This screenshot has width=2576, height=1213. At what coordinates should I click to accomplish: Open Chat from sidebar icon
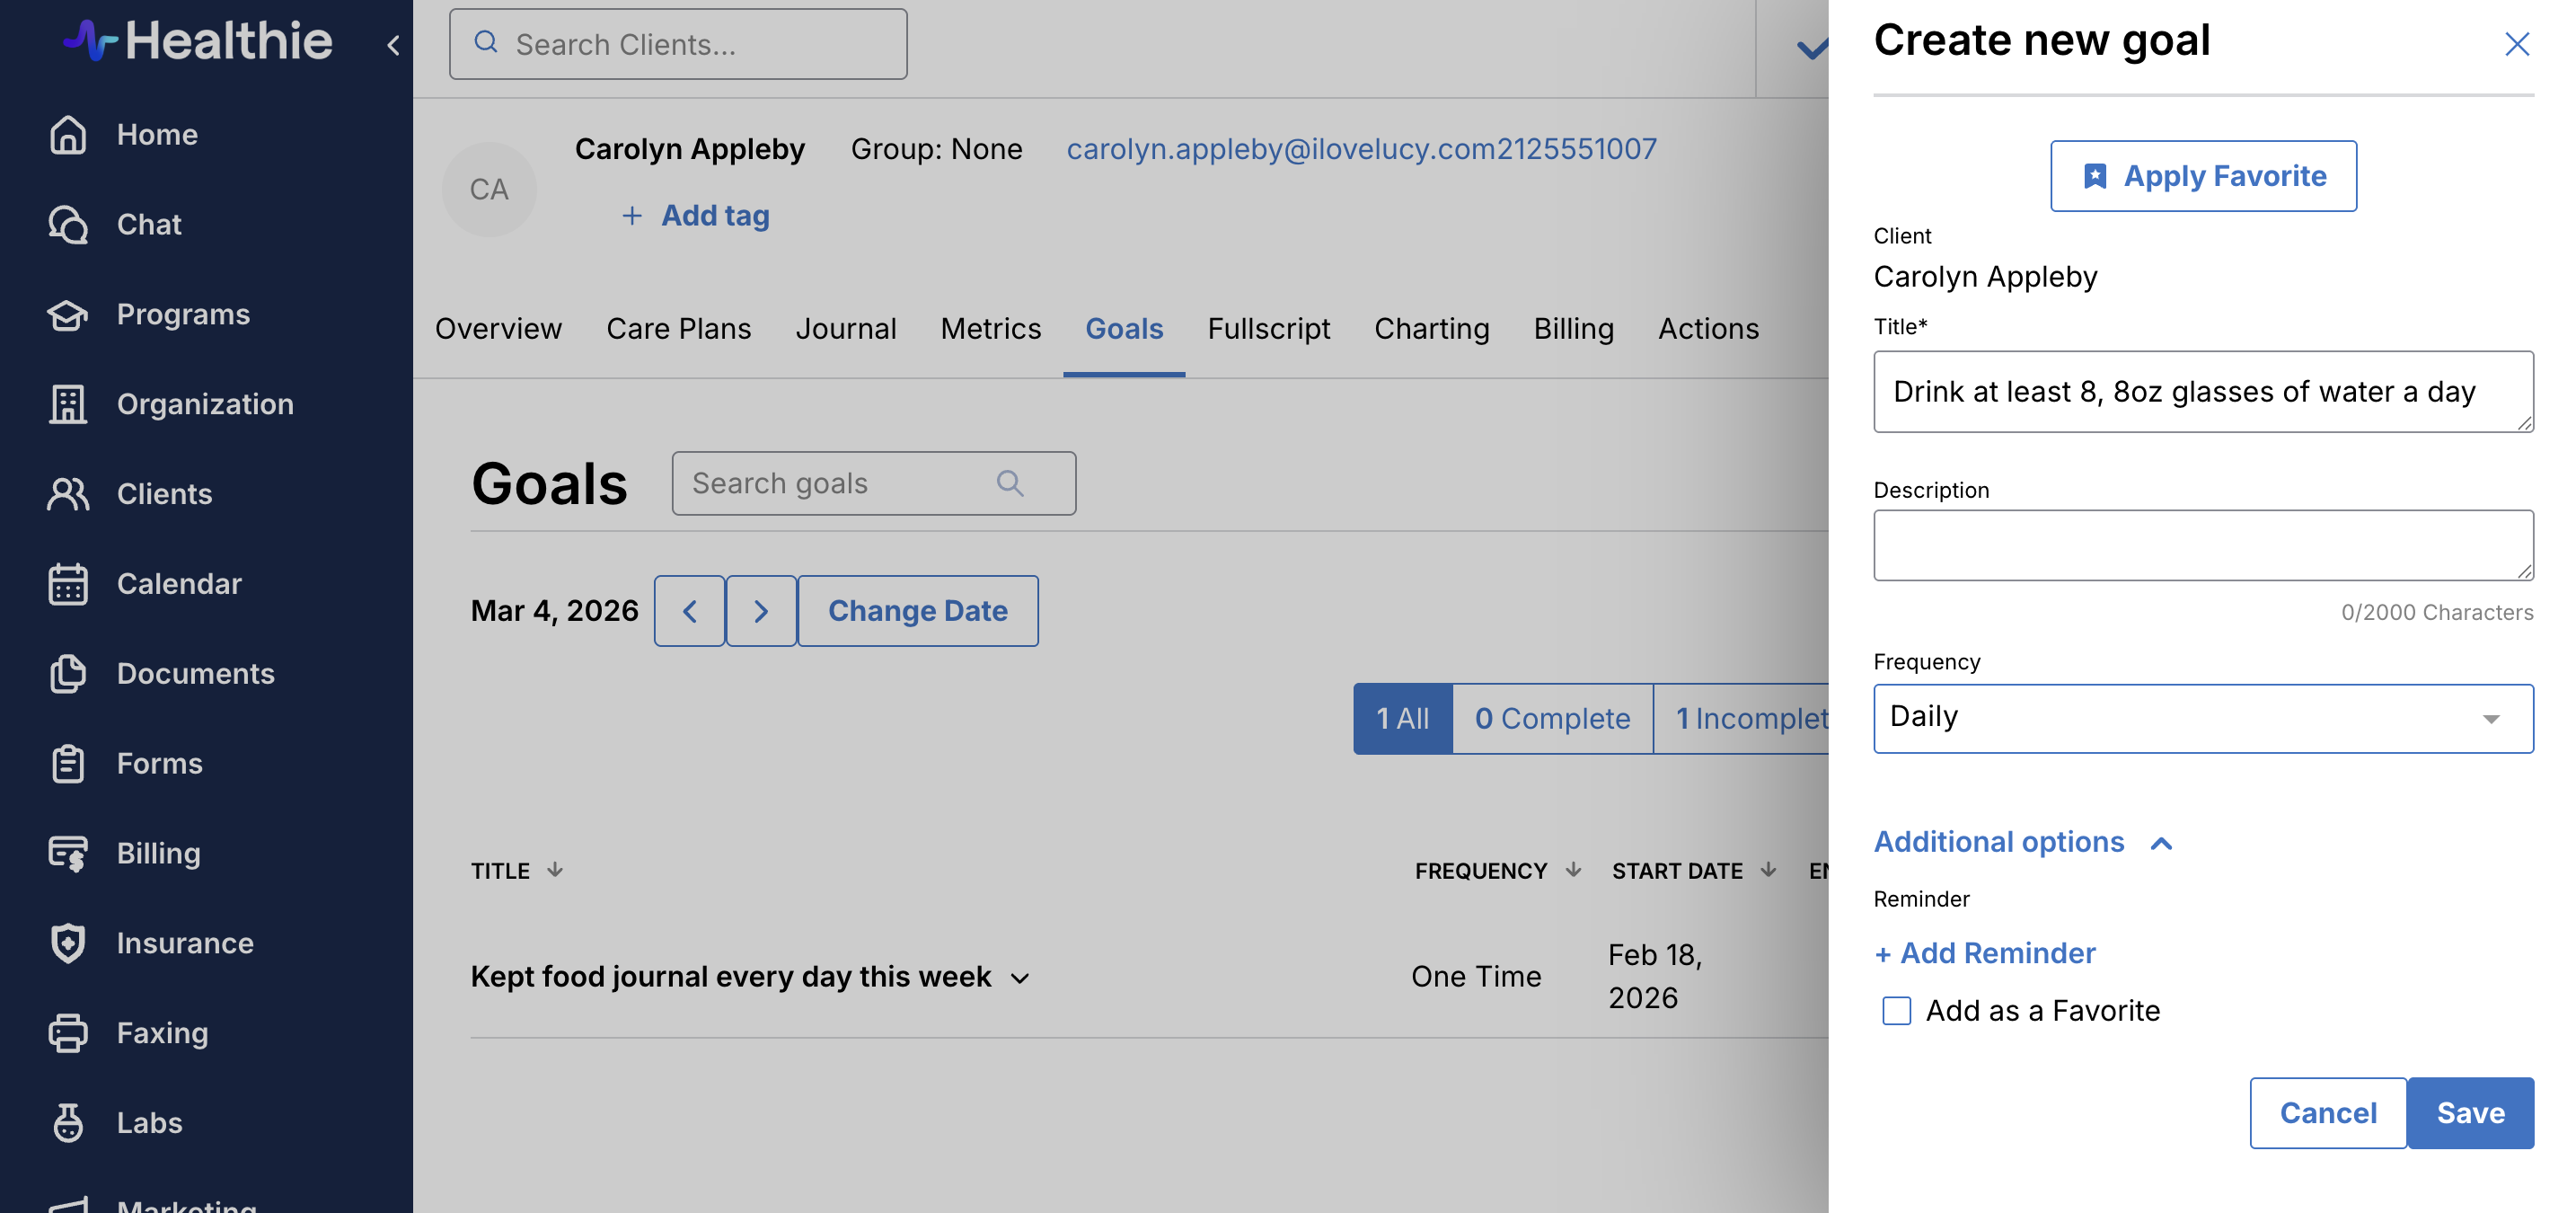(68, 225)
